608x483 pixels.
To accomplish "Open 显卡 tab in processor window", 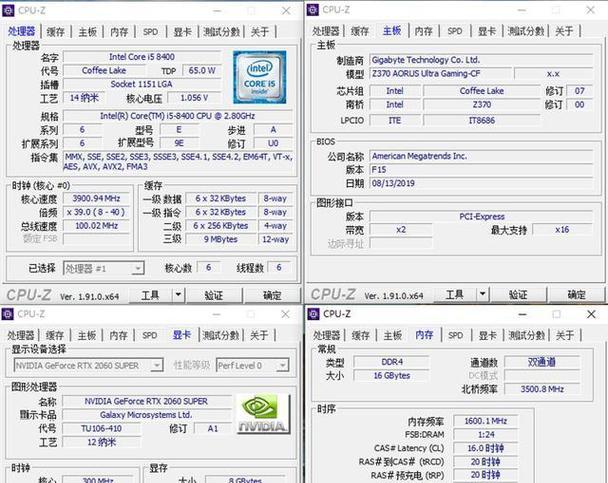I will coord(183,32).
